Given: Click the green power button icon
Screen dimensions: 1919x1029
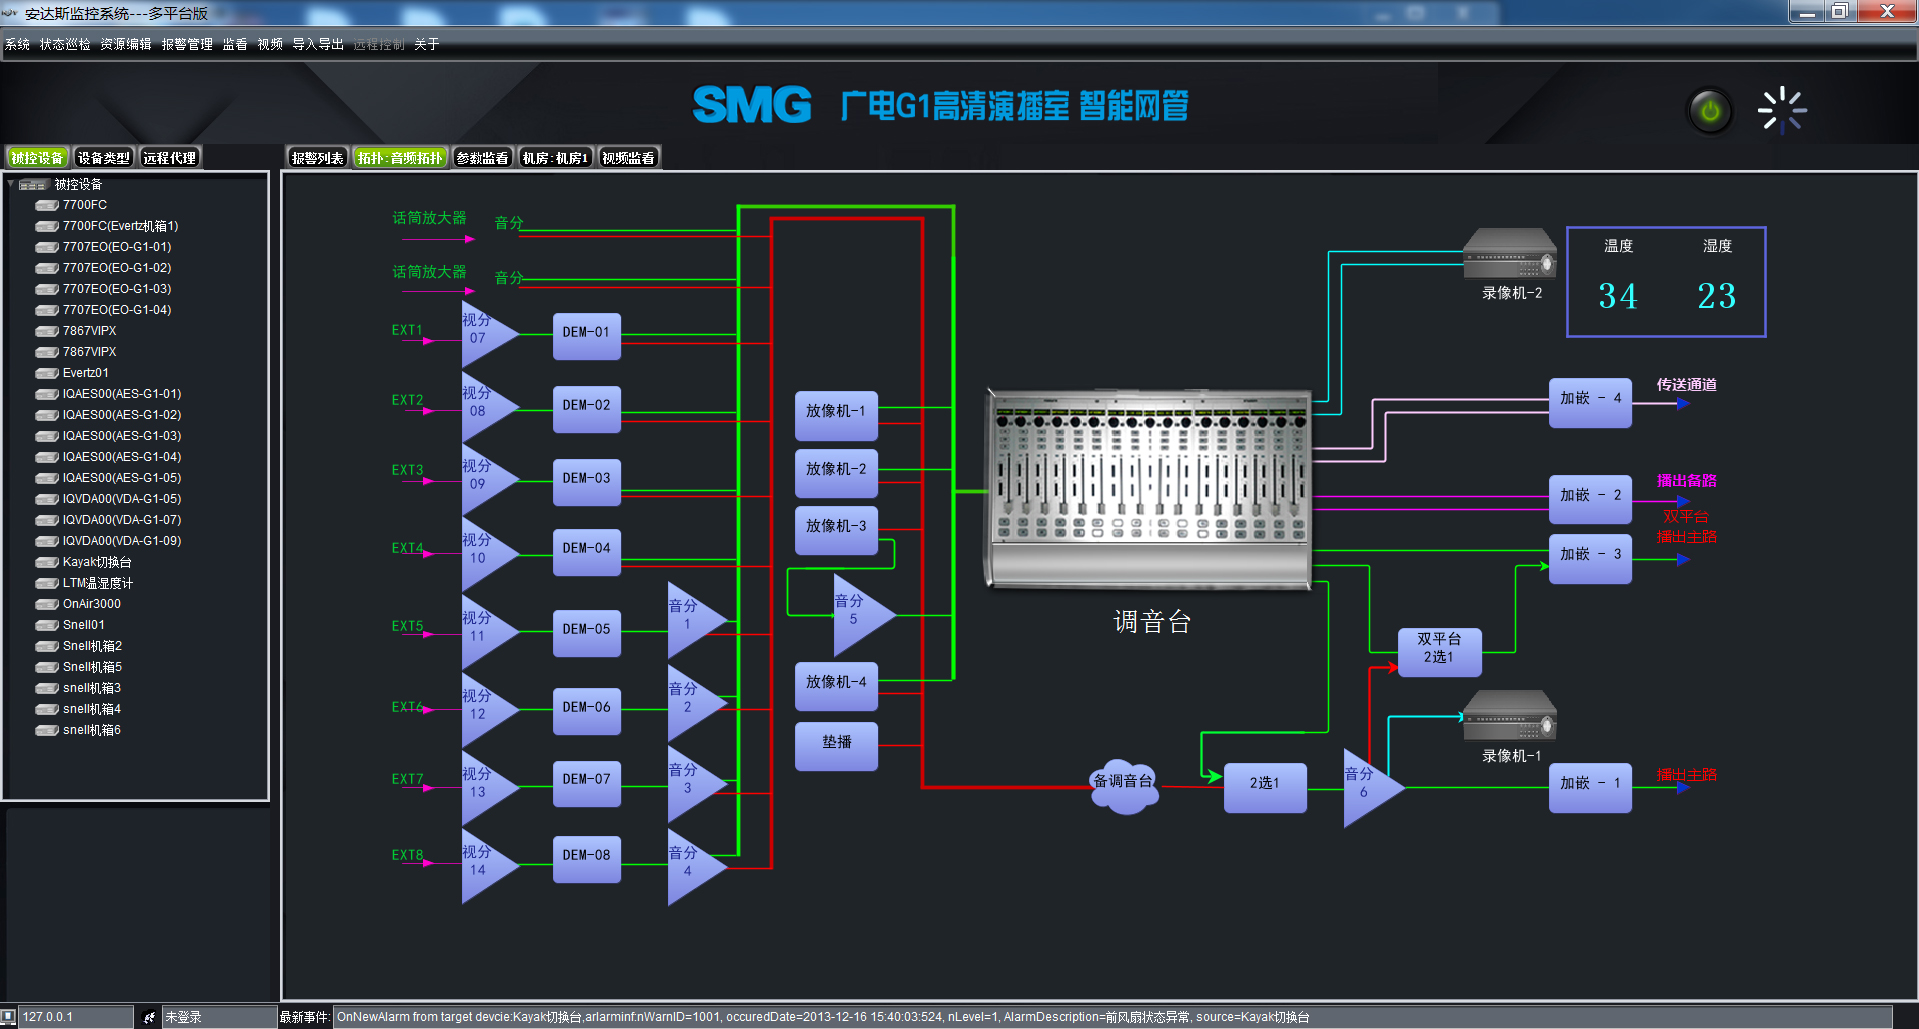Looking at the screenshot, I should 1710,110.
